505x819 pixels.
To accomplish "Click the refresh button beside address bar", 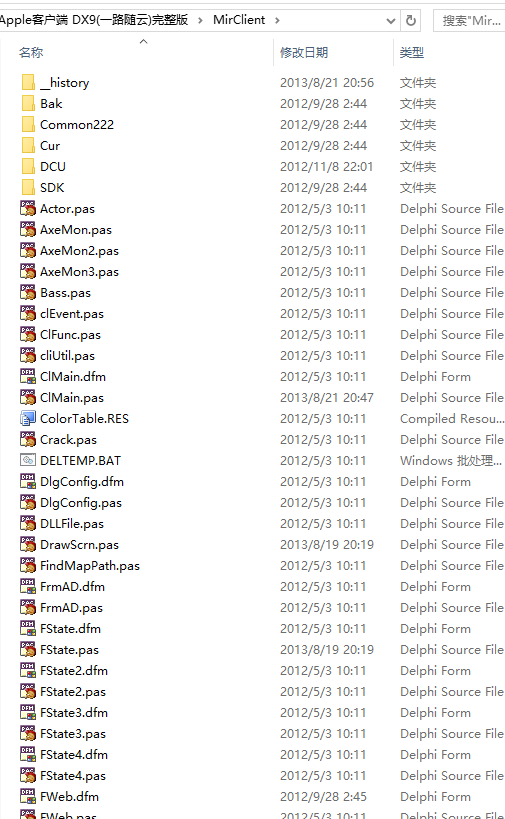I will click(x=411, y=20).
